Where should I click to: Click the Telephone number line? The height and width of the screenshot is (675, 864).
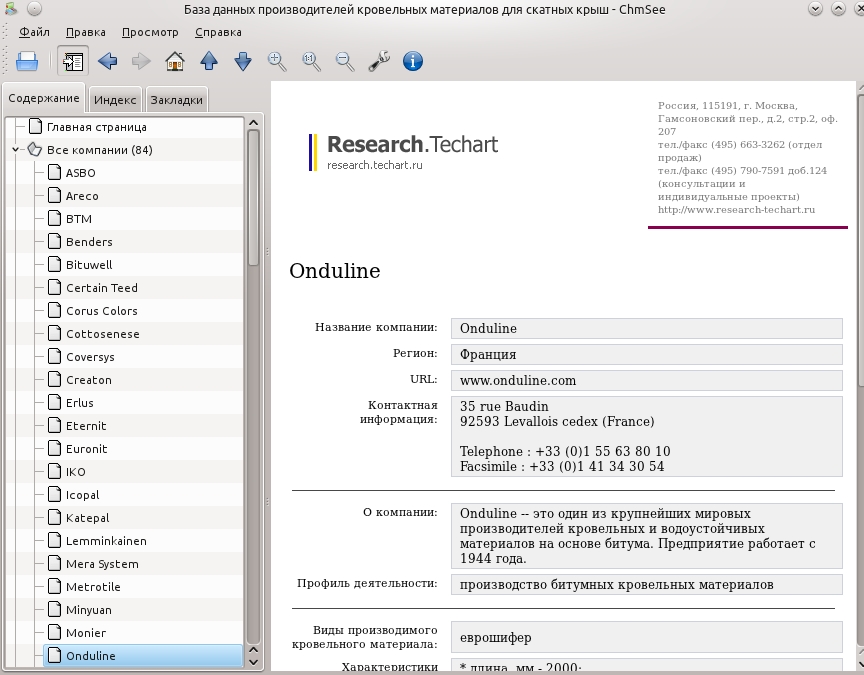click(565, 451)
